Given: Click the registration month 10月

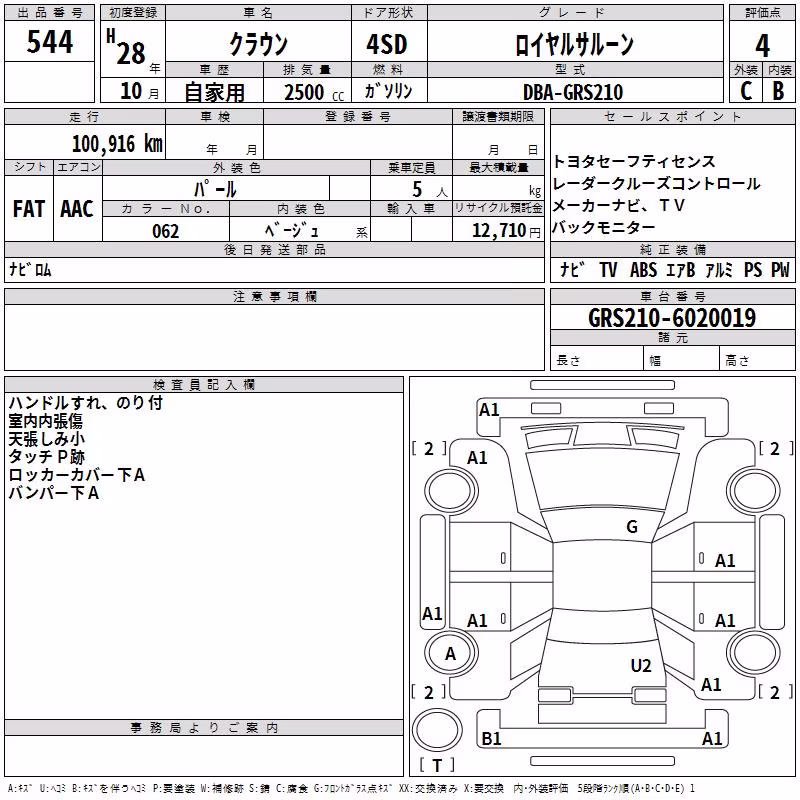Looking at the screenshot, I should (139, 91).
